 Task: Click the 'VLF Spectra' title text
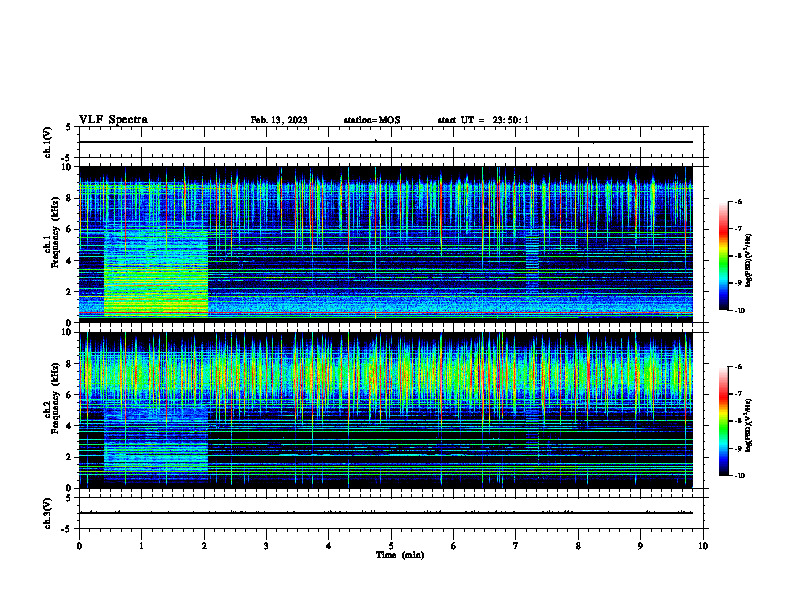[113, 120]
